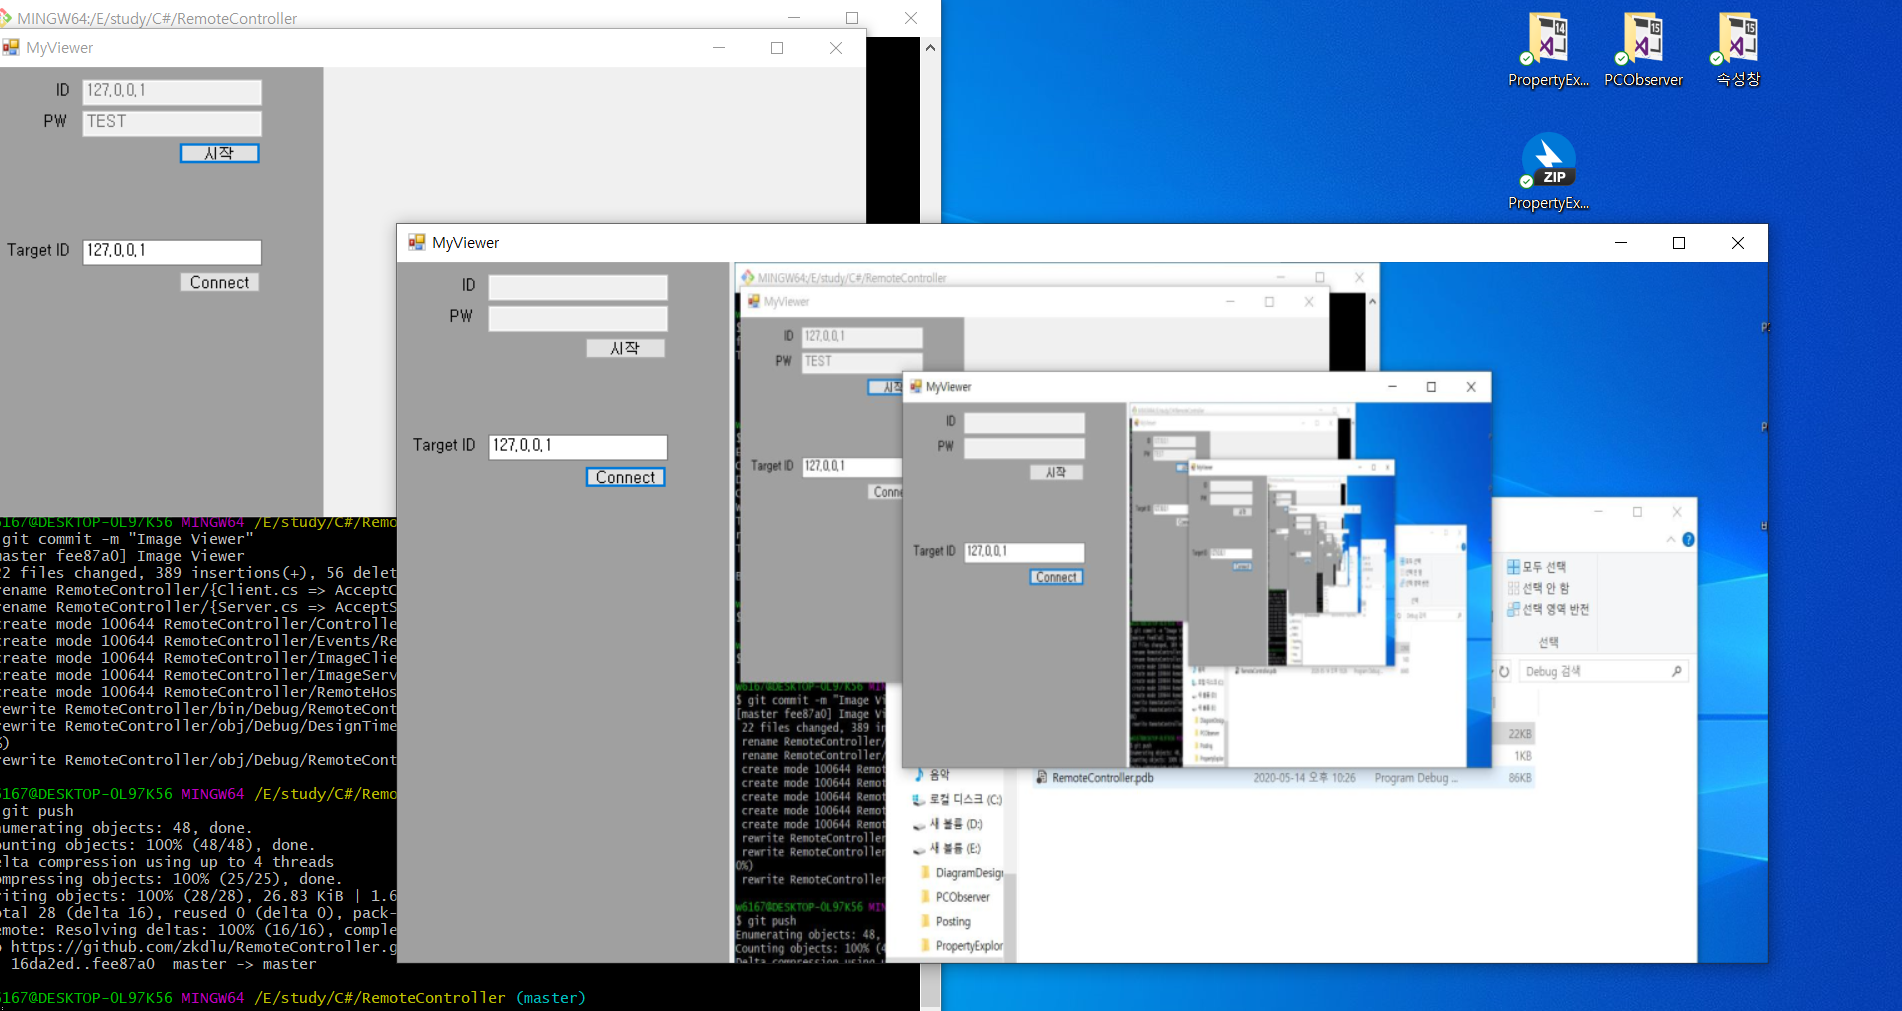Click the highlighted 시작 button in back MyViewer
This screenshot has height=1011, width=1902.
point(219,153)
